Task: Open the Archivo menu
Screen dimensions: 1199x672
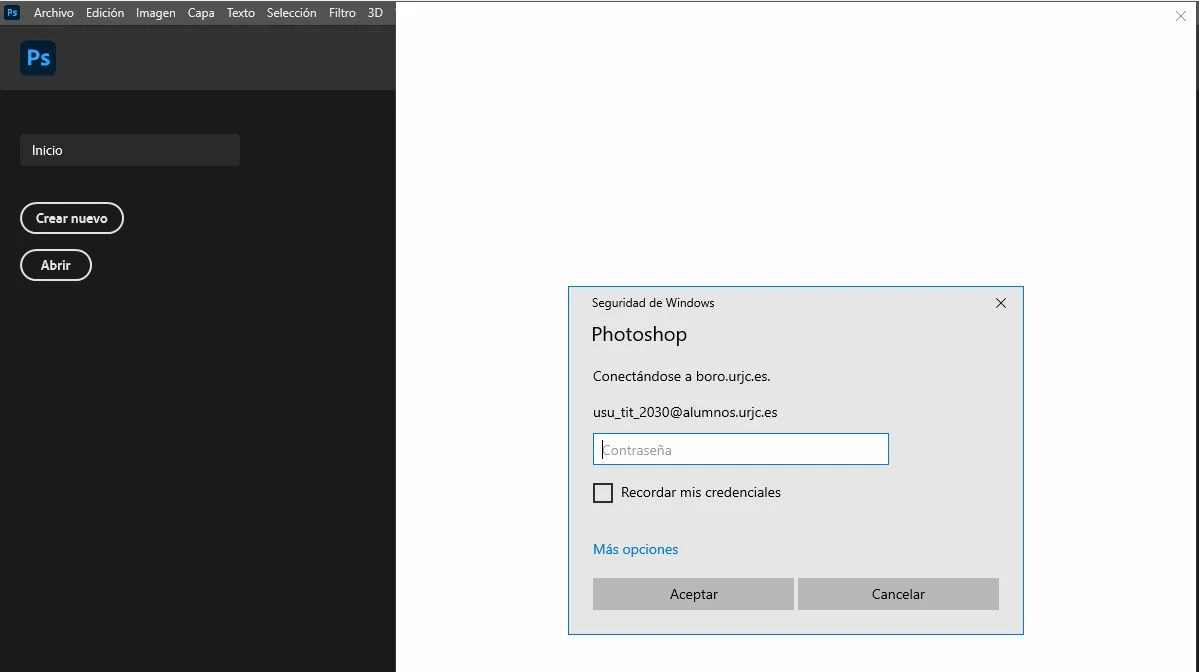Action: click(54, 13)
